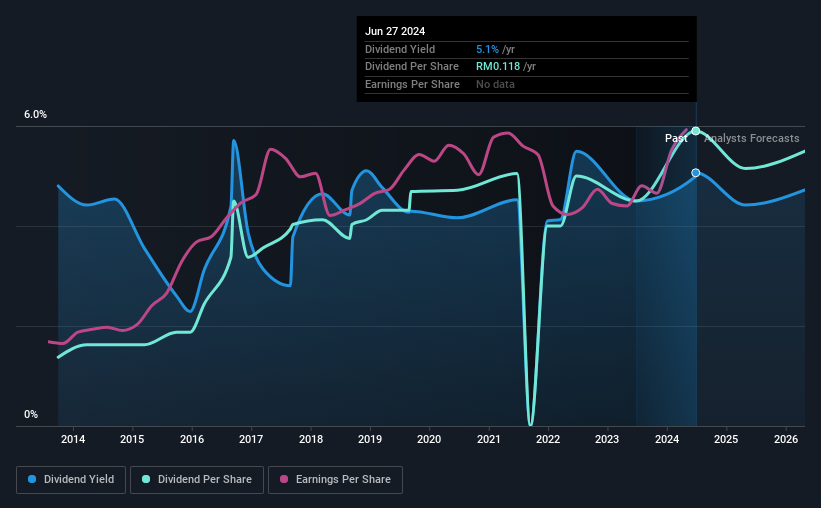The image size is (821, 508).
Task: Toggle the Dividend Yield legend button
Action: [71, 480]
